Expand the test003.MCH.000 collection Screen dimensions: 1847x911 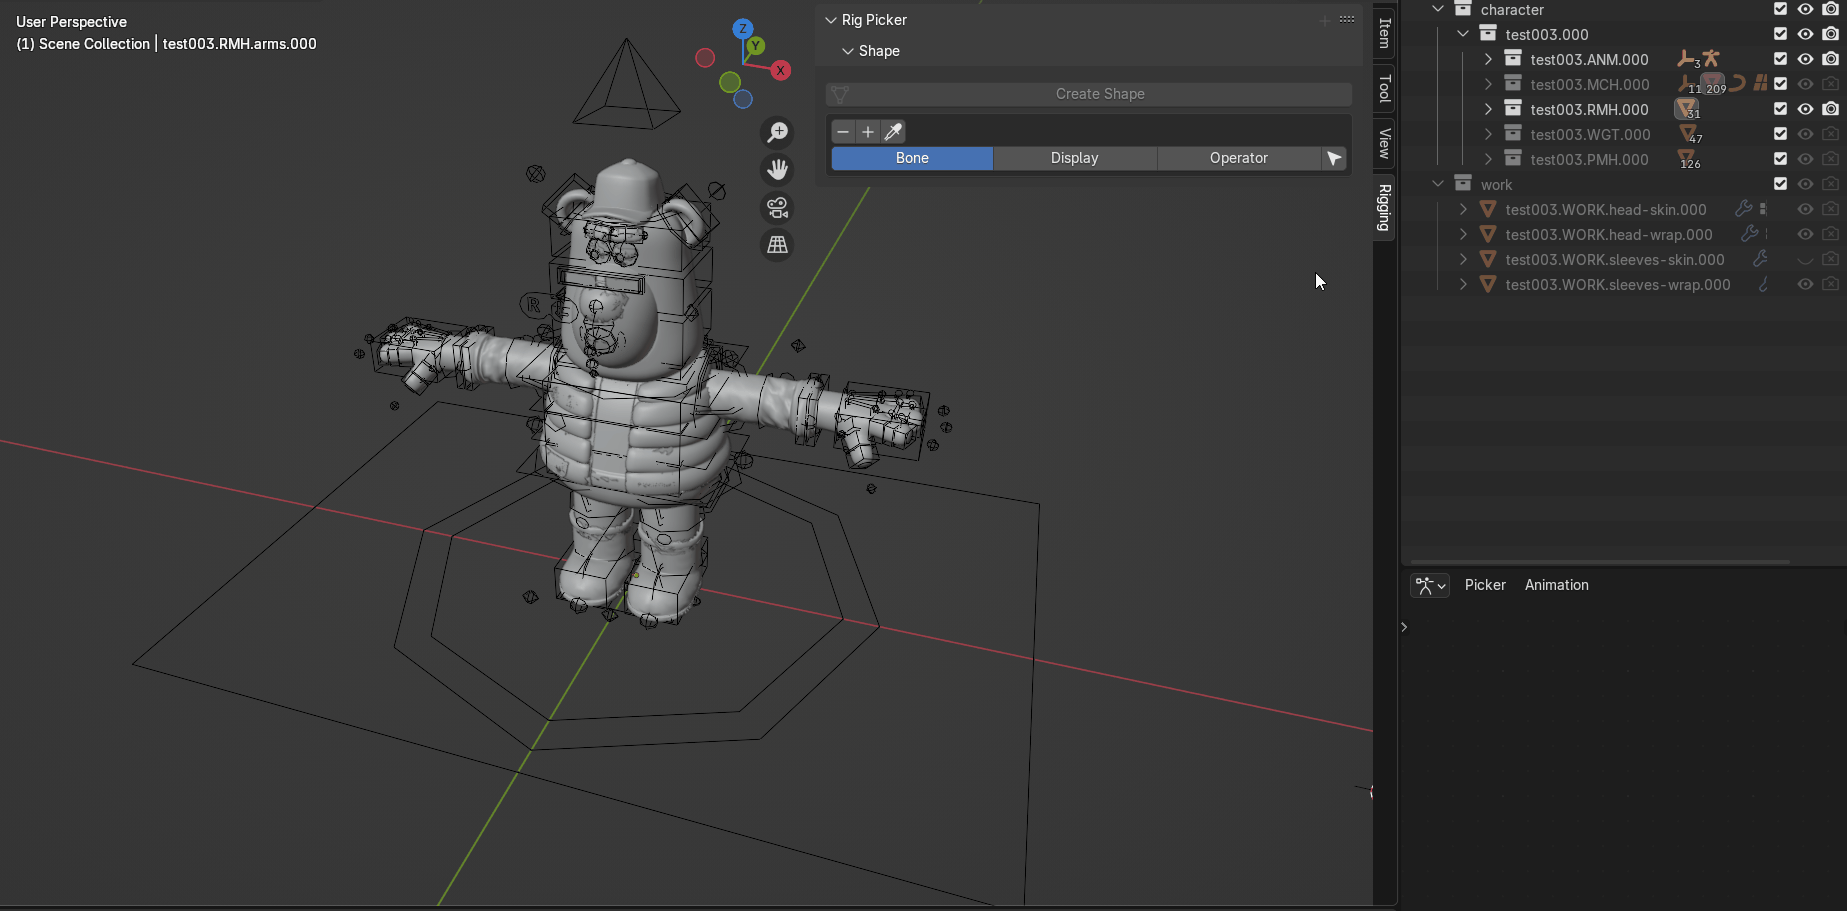coord(1488,84)
